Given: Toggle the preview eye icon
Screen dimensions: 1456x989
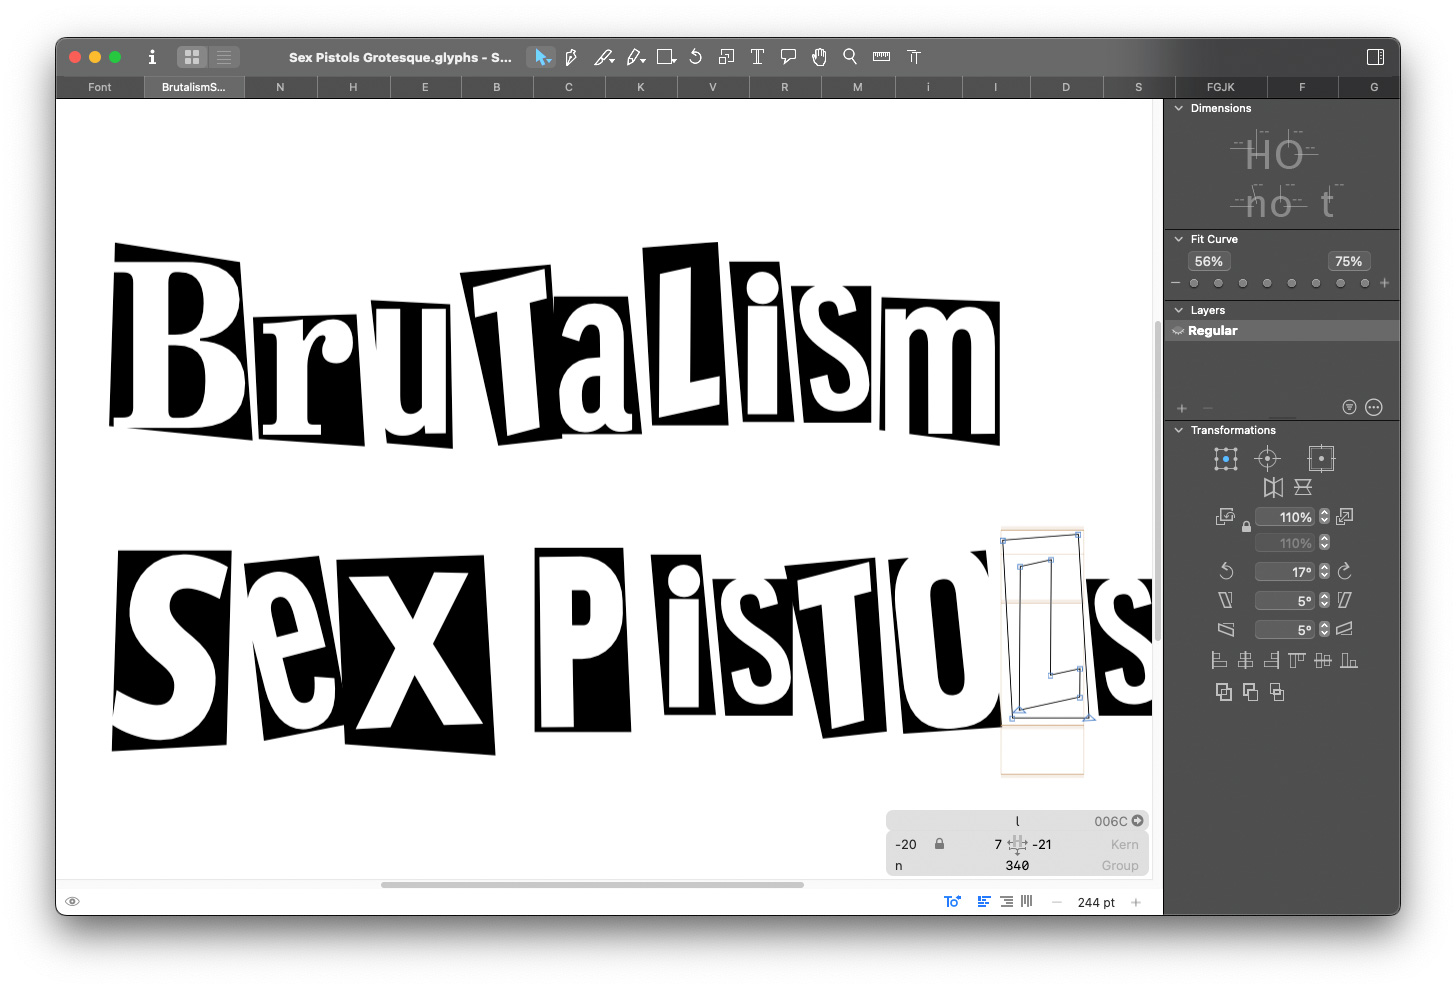Looking at the screenshot, I should click(72, 902).
